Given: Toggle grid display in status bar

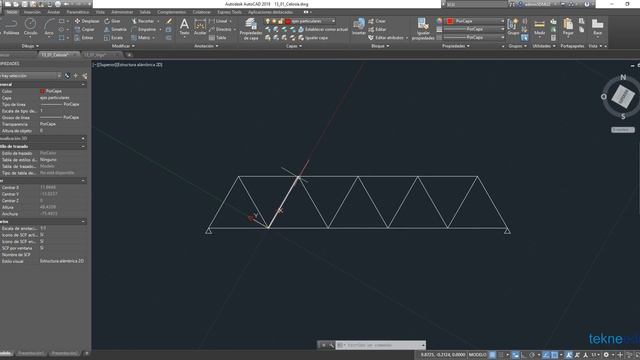Looking at the screenshot, I should [x=493, y=355].
